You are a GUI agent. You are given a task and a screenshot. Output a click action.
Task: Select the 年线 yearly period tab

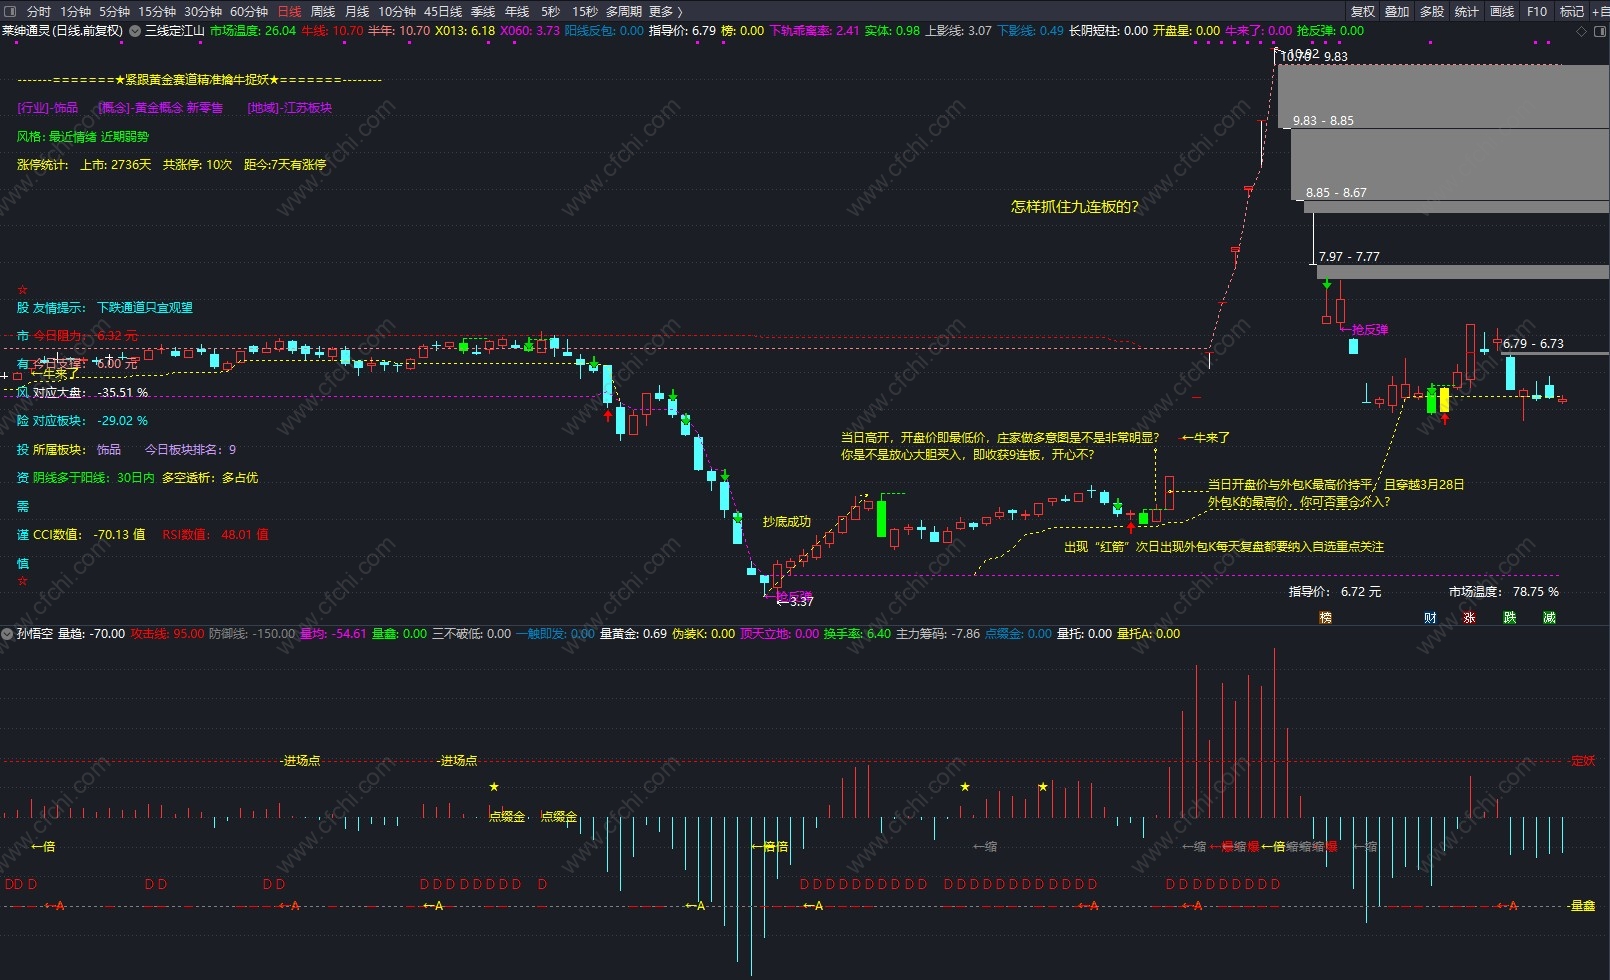pyautogui.click(x=517, y=11)
